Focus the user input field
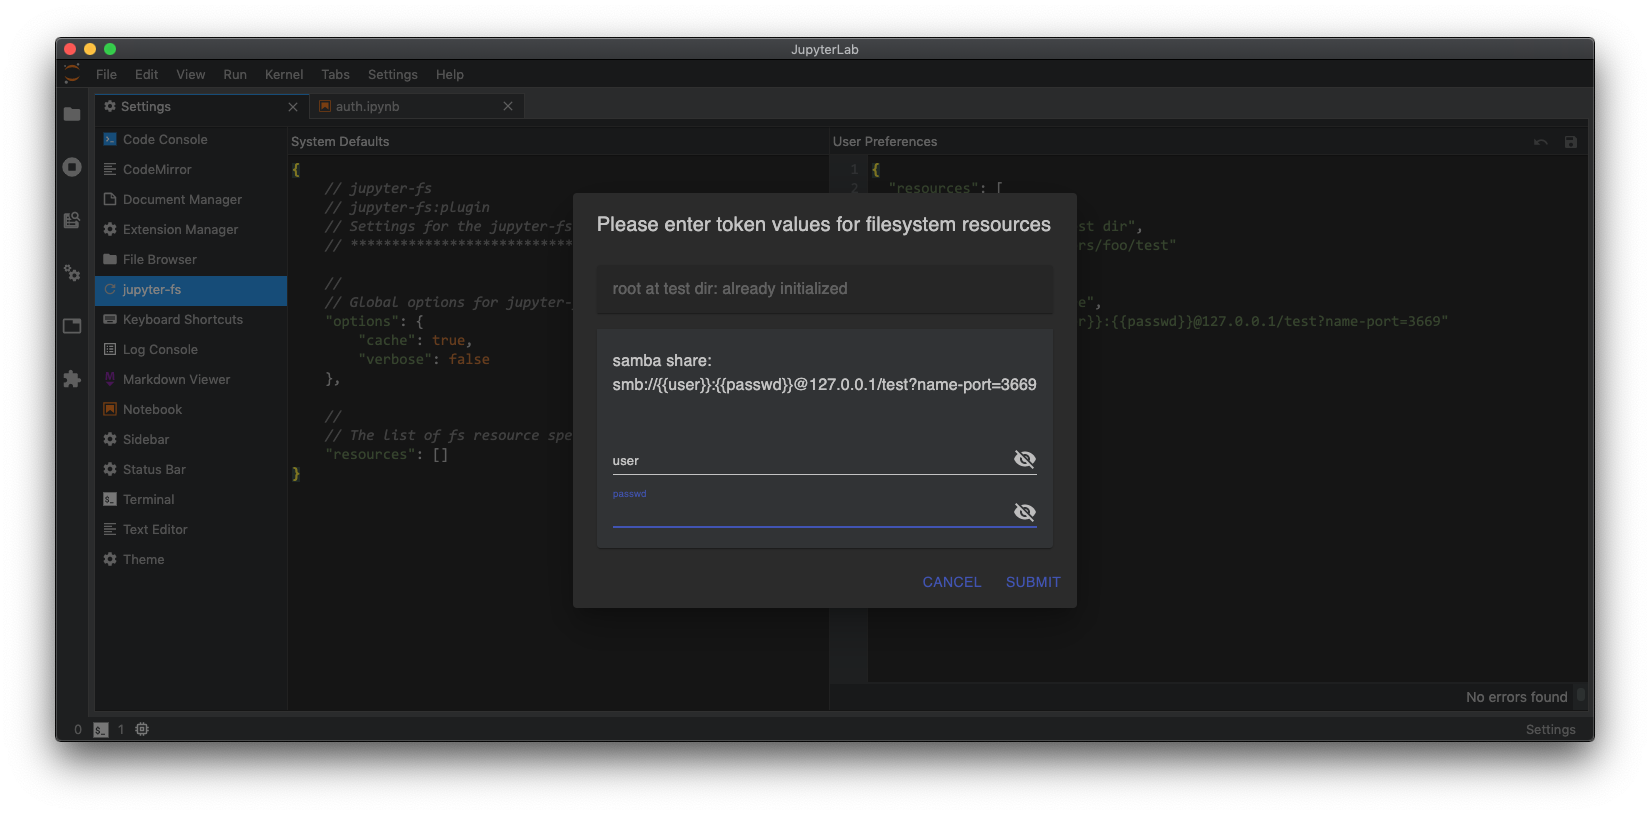The width and height of the screenshot is (1650, 815). pyautogui.click(x=808, y=460)
